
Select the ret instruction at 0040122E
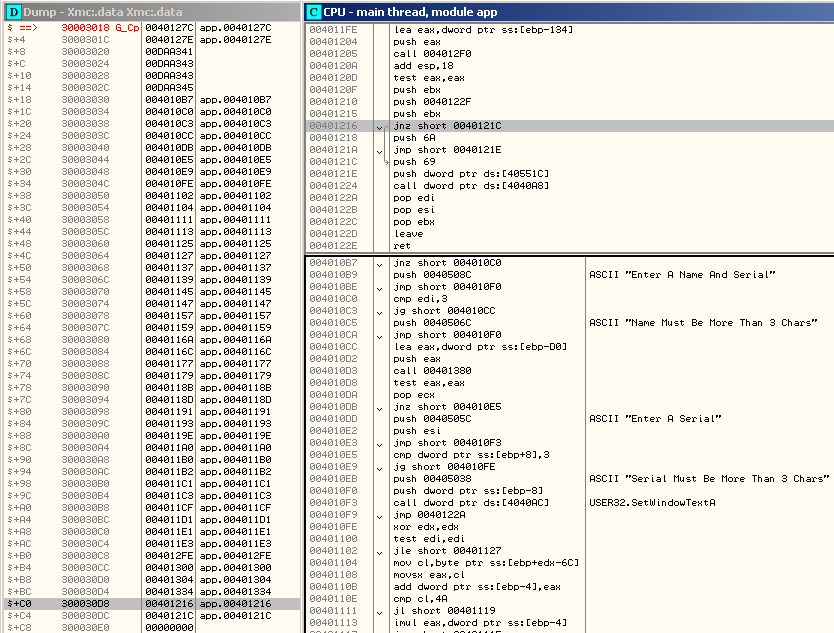click(x=400, y=244)
